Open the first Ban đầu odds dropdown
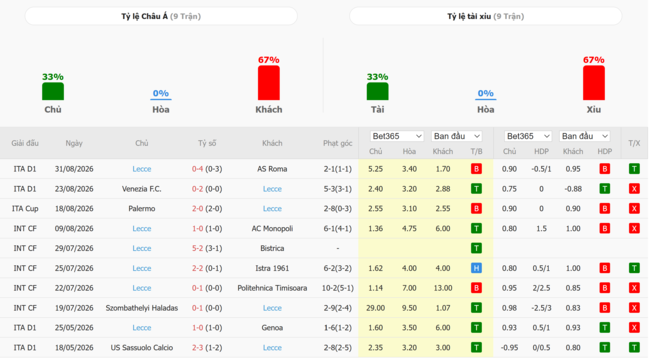Image resolution: width=650 pixels, height=362 pixels. coord(457,136)
